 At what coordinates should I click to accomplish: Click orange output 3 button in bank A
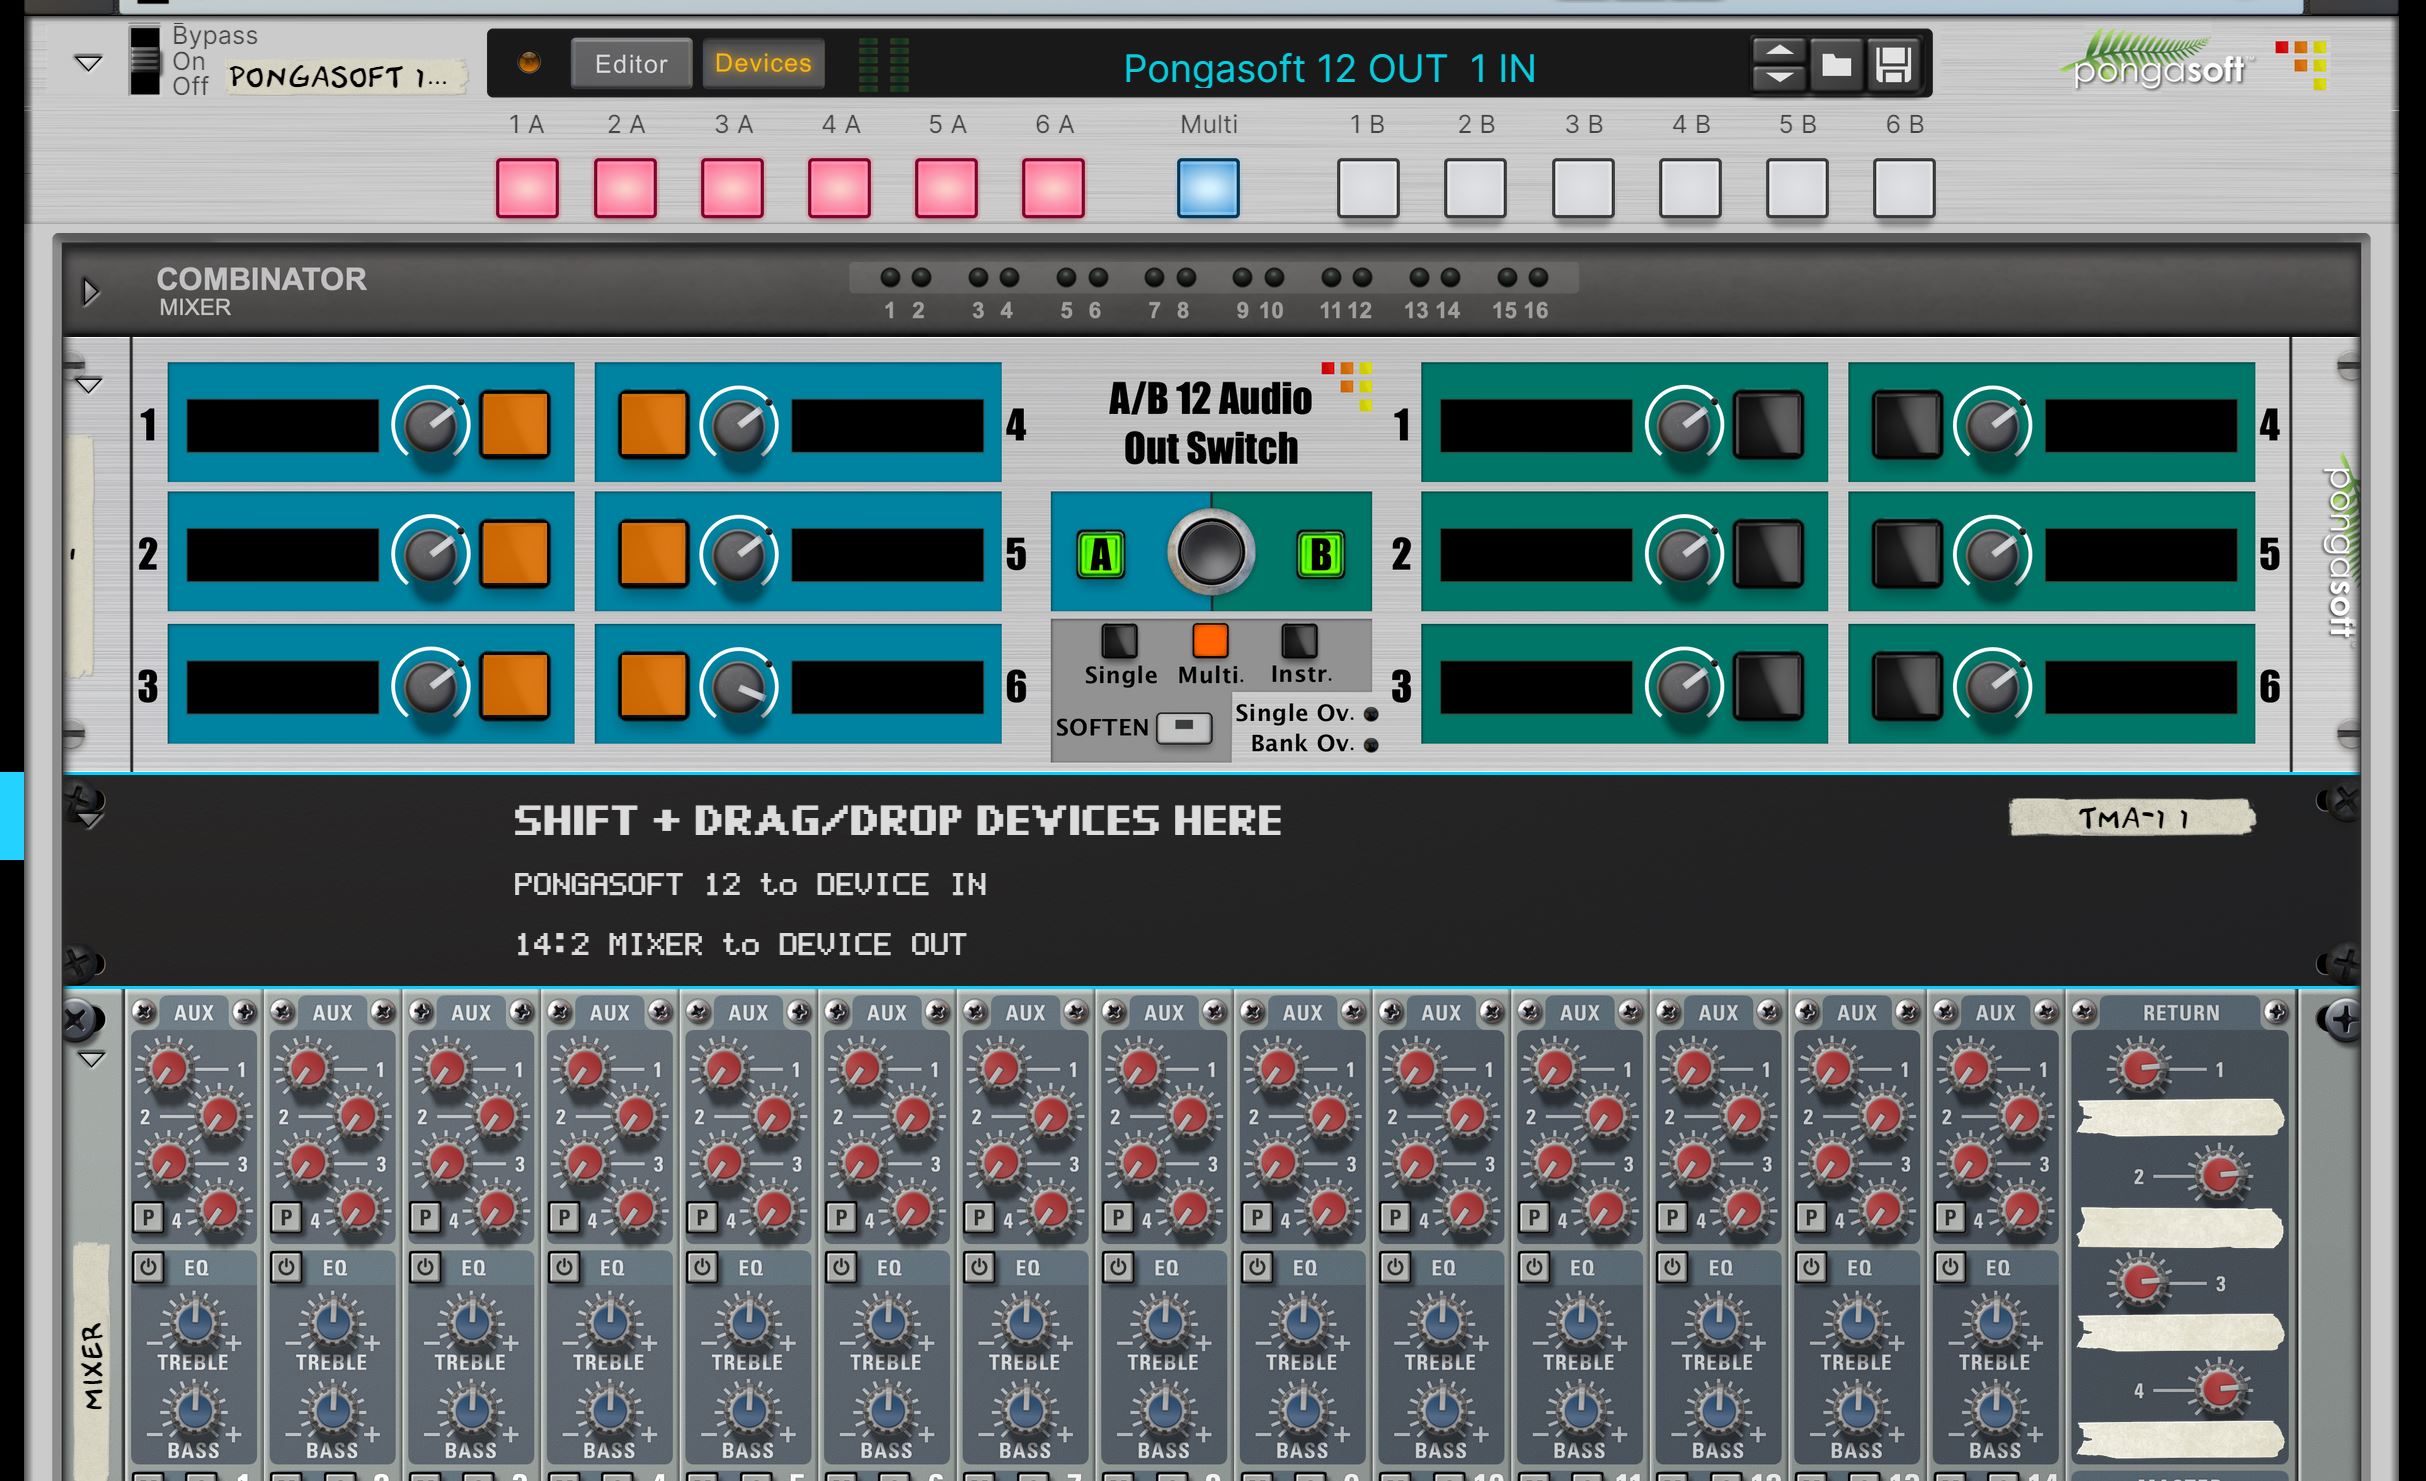click(515, 686)
